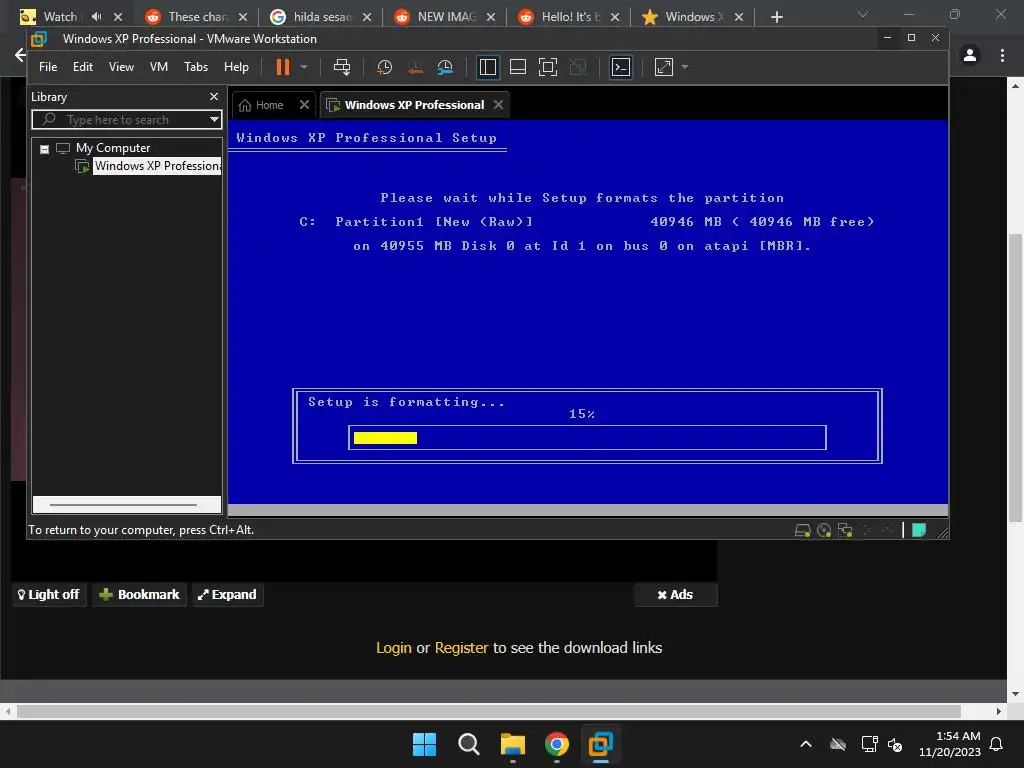
Task: Open the Login link
Action: (394, 648)
